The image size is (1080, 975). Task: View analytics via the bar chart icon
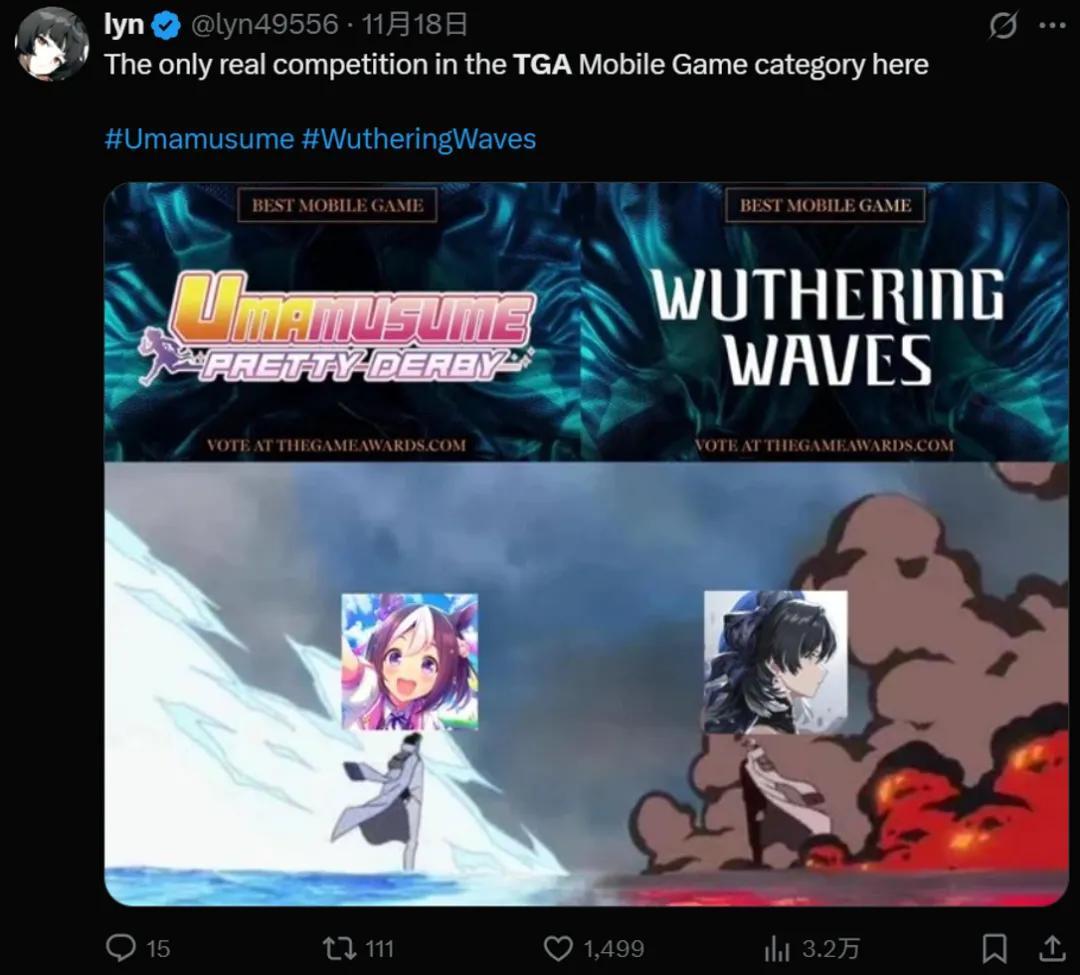click(x=776, y=949)
